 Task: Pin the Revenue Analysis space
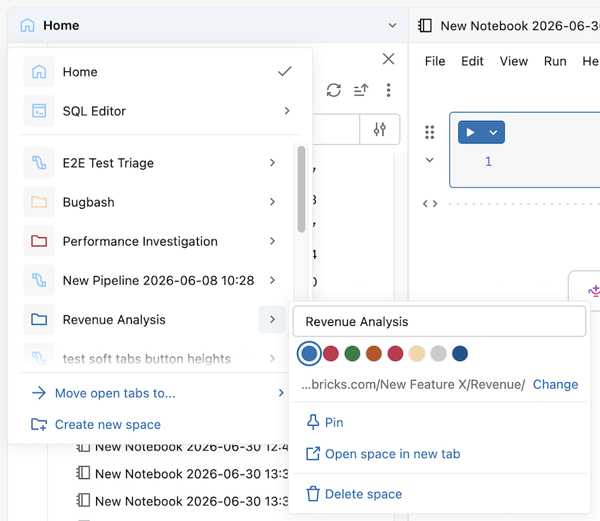click(334, 422)
